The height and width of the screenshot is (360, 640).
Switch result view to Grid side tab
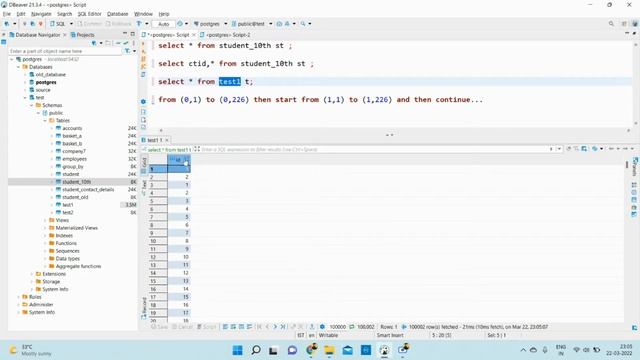[x=144, y=165]
